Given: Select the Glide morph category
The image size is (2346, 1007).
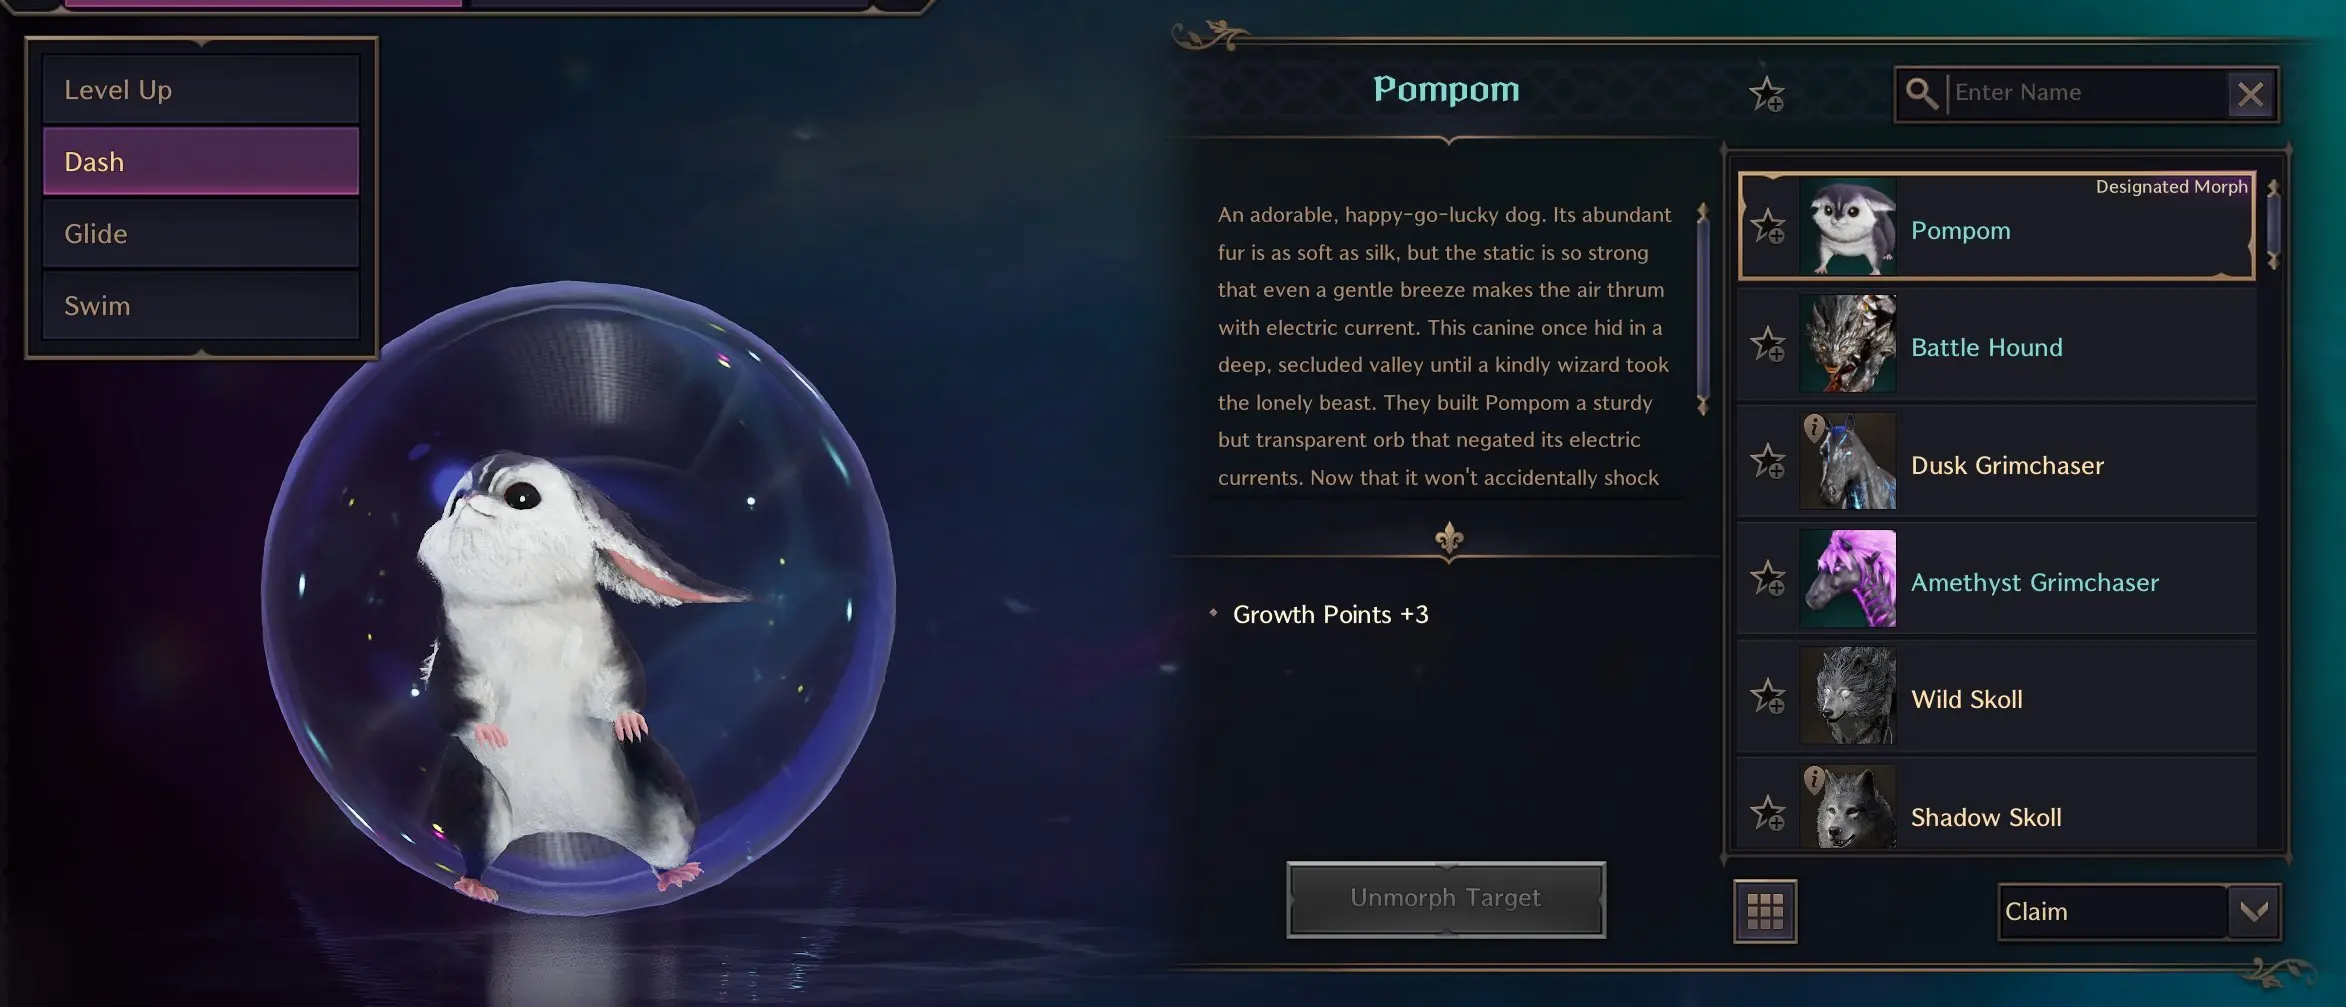Looking at the screenshot, I should pos(201,233).
